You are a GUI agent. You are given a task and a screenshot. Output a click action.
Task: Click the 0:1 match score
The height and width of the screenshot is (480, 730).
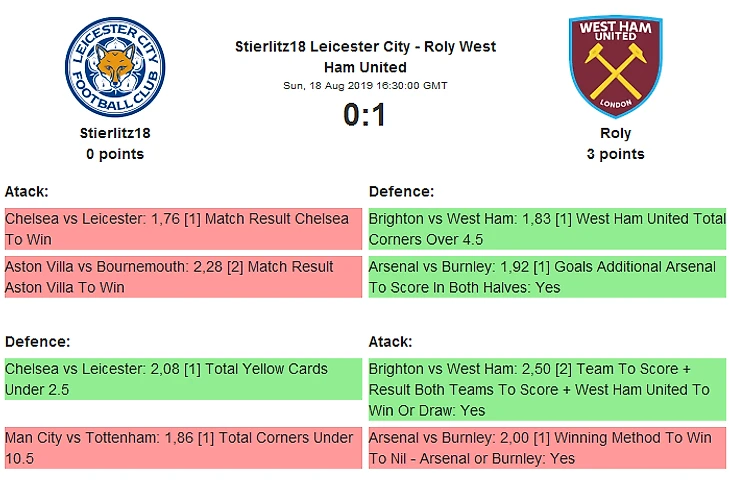pyautogui.click(x=365, y=116)
